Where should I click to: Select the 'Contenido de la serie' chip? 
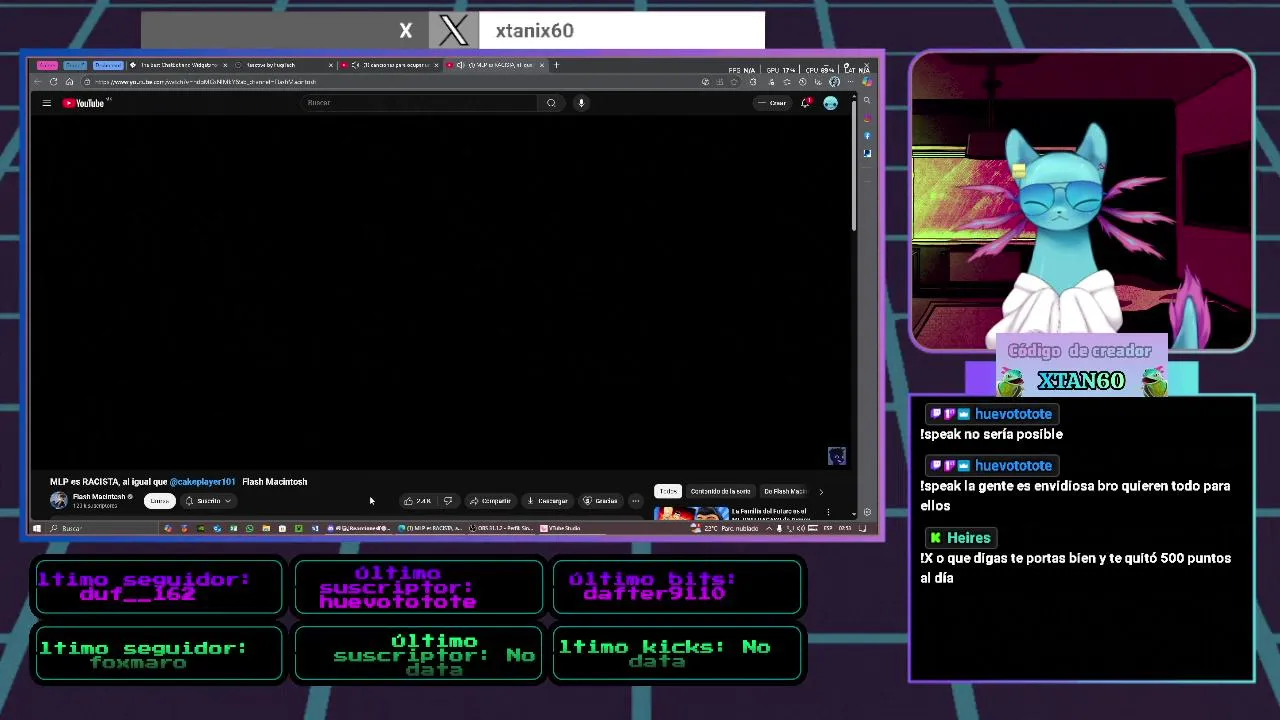click(720, 491)
